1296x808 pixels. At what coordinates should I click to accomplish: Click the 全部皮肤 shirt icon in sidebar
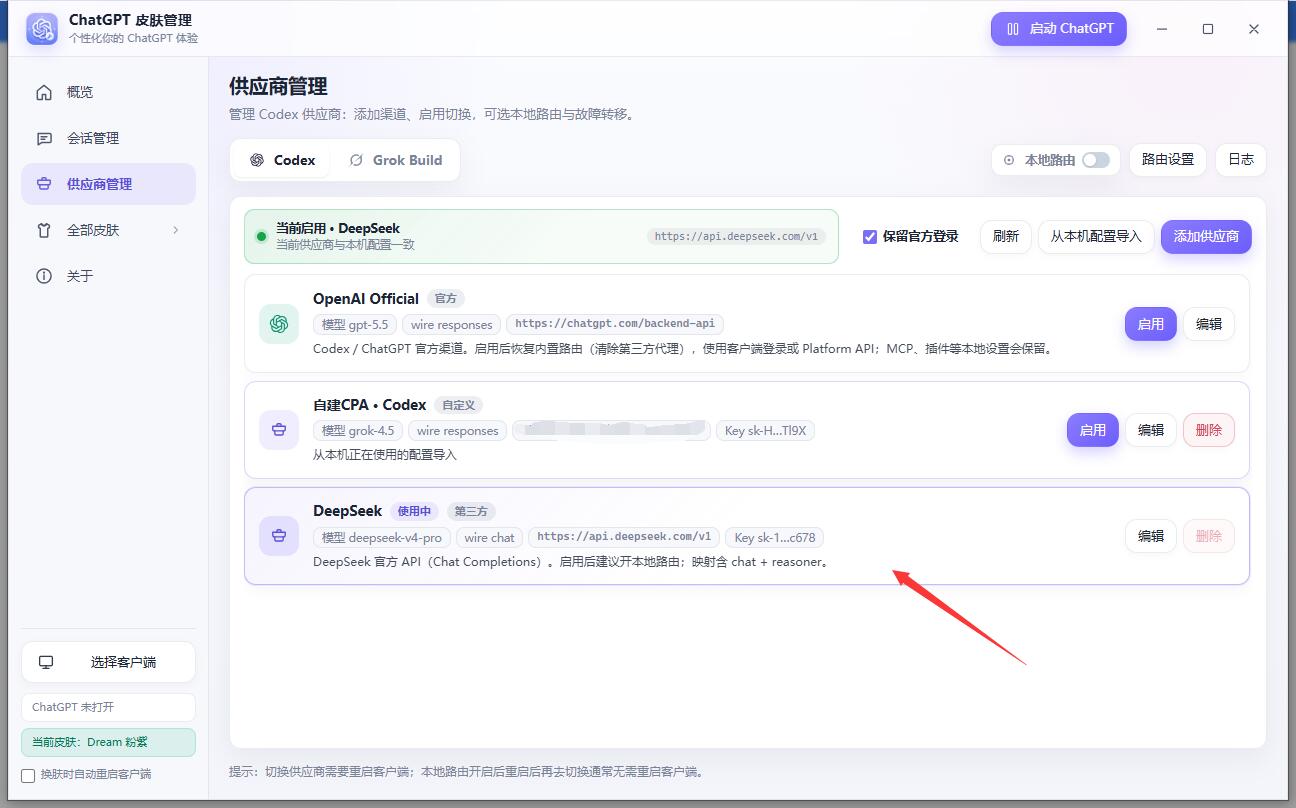[x=44, y=230]
